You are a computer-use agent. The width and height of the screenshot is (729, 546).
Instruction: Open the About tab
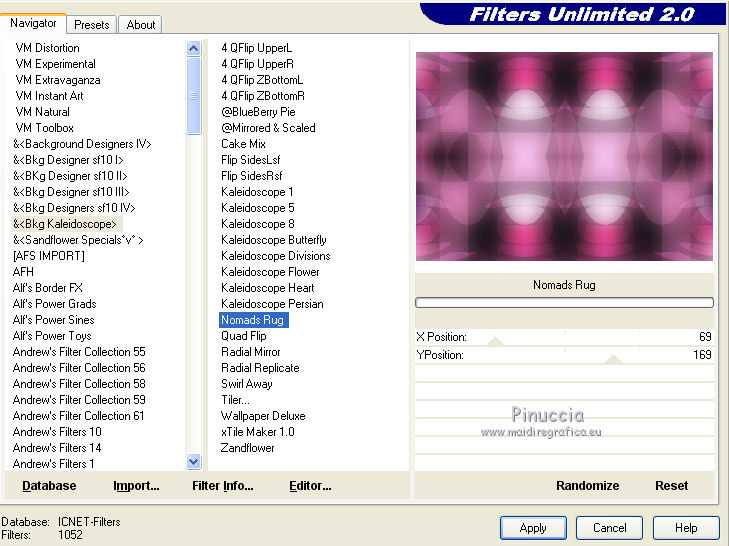tap(140, 25)
